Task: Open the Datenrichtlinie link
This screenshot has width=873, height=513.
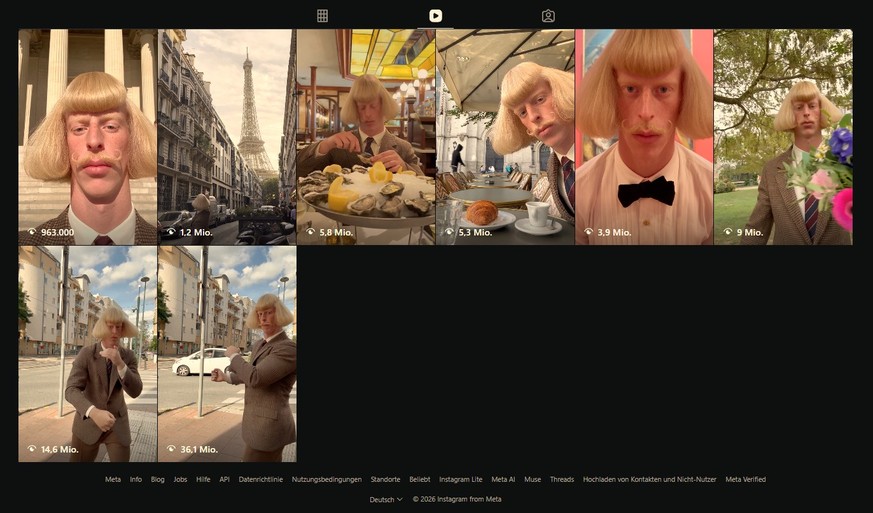Action: point(261,479)
